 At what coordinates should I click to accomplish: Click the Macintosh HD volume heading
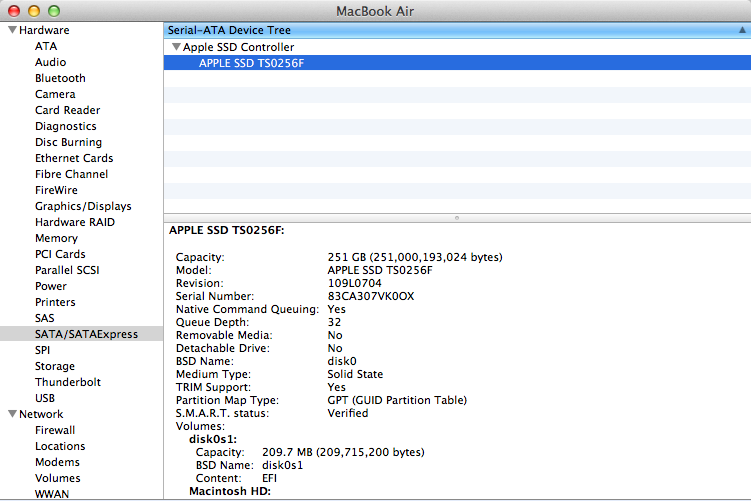tap(230, 491)
